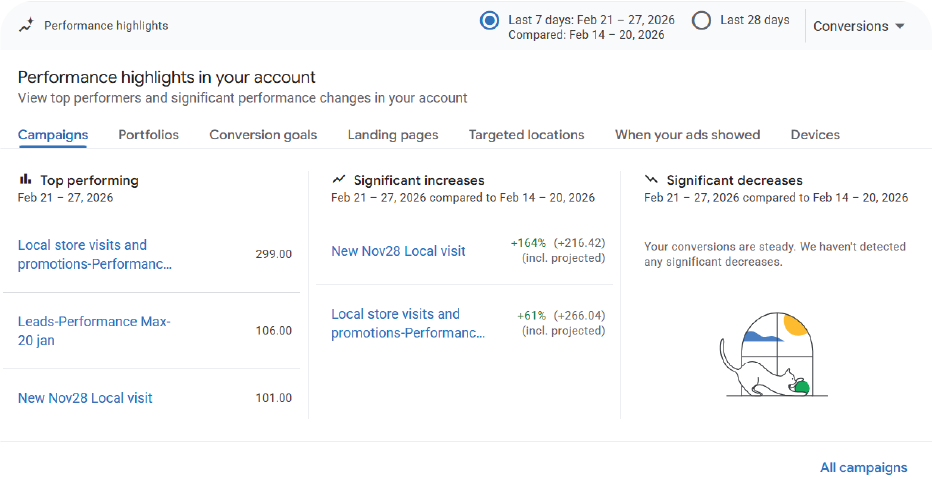Click the Significant increases trend-up icon
Viewport: 932px width, 486px height.
(340, 180)
